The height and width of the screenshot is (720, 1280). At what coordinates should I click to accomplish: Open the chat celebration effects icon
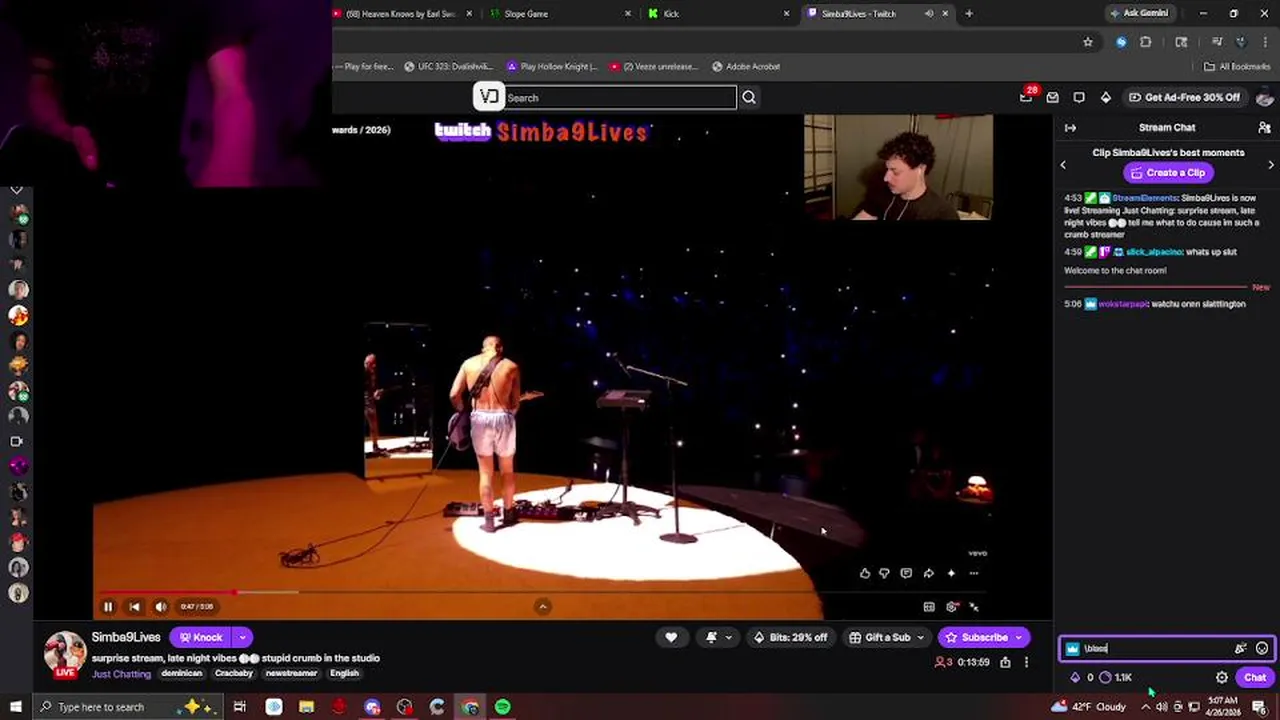1241,648
